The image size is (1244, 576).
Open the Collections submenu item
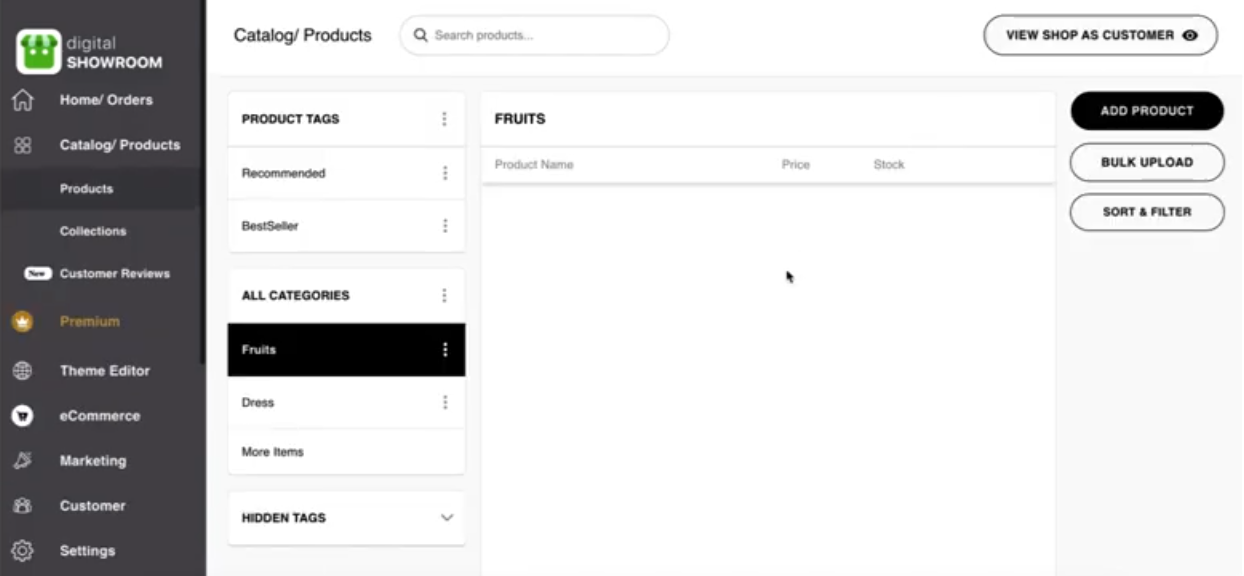point(93,231)
